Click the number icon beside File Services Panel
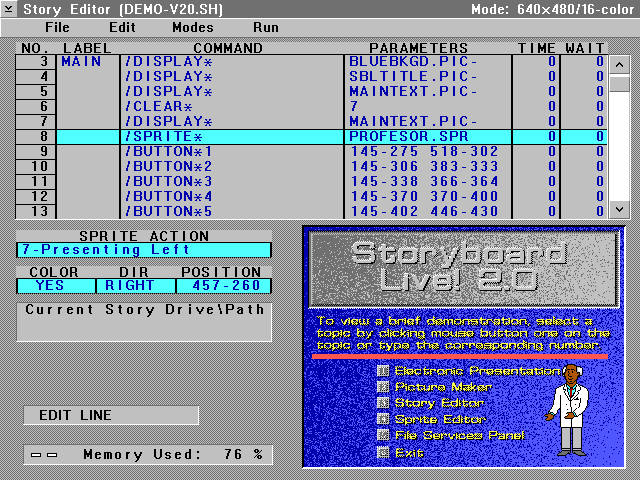 [x=383, y=435]
